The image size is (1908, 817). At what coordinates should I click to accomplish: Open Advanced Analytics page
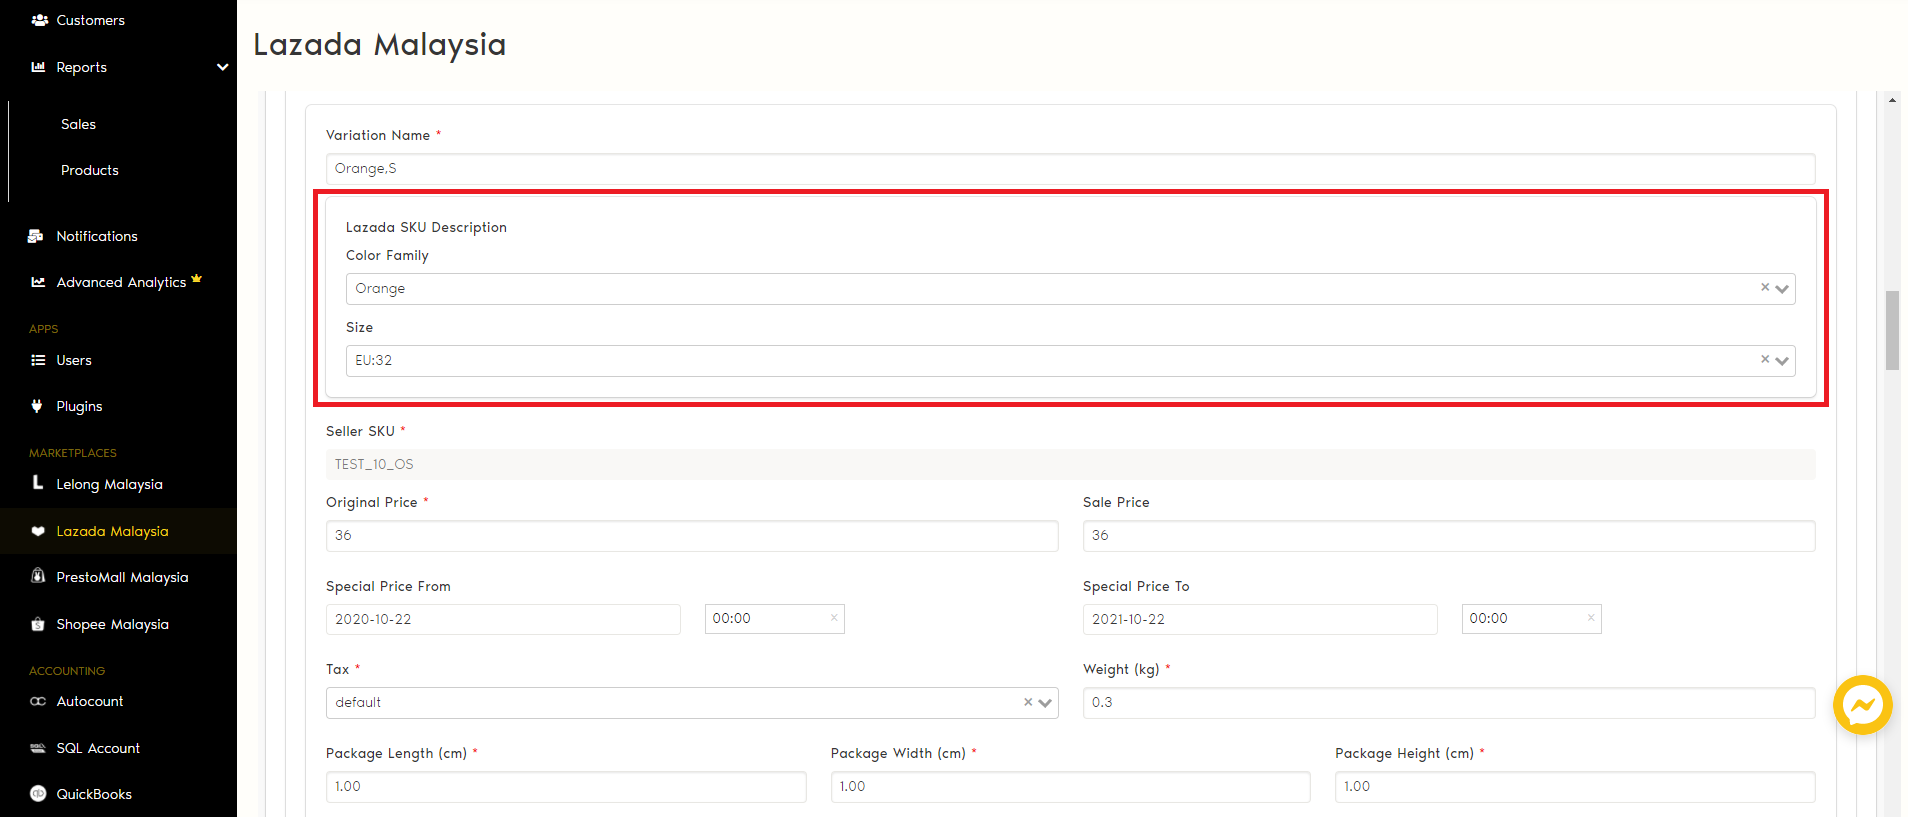click(x=121, y=282)
